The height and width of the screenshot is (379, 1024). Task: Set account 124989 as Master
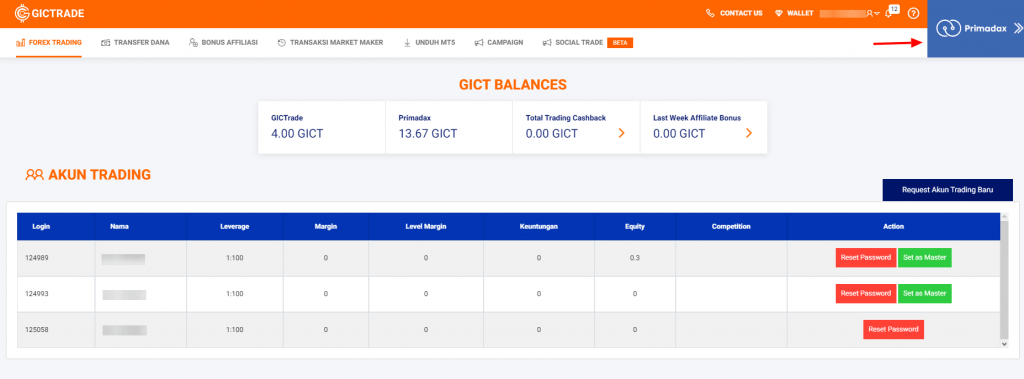(x=925, y=257)
